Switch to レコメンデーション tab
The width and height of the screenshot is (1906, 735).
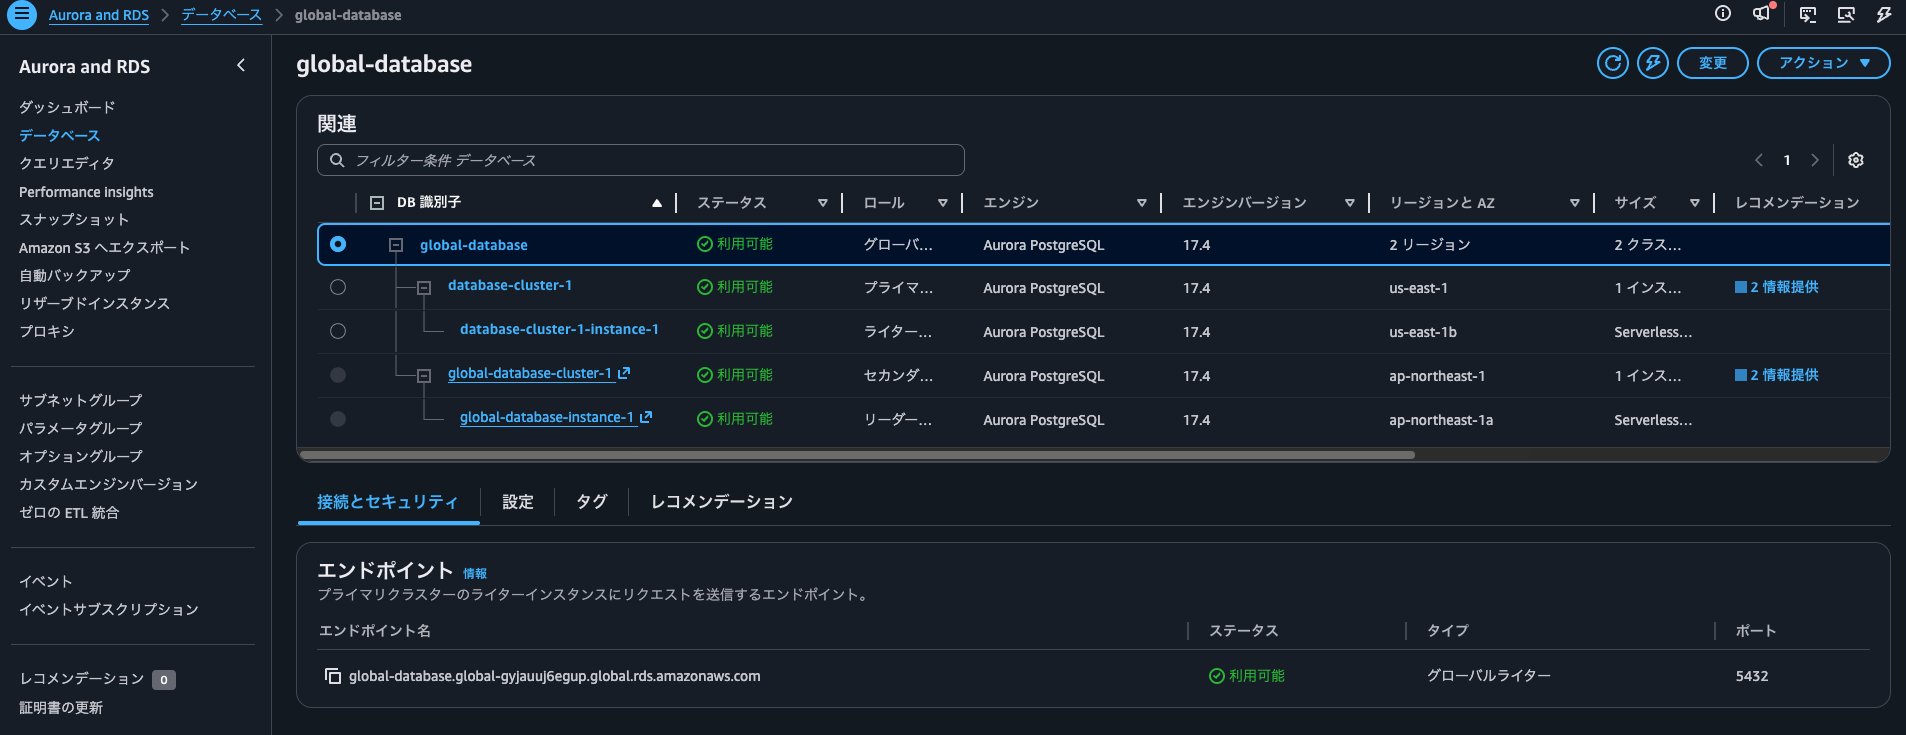tap(722, 502)
